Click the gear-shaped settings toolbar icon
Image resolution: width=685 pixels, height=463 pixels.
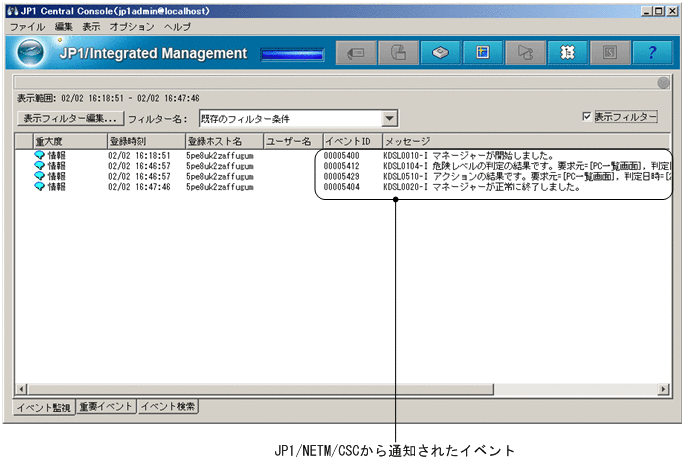point(567,53)
